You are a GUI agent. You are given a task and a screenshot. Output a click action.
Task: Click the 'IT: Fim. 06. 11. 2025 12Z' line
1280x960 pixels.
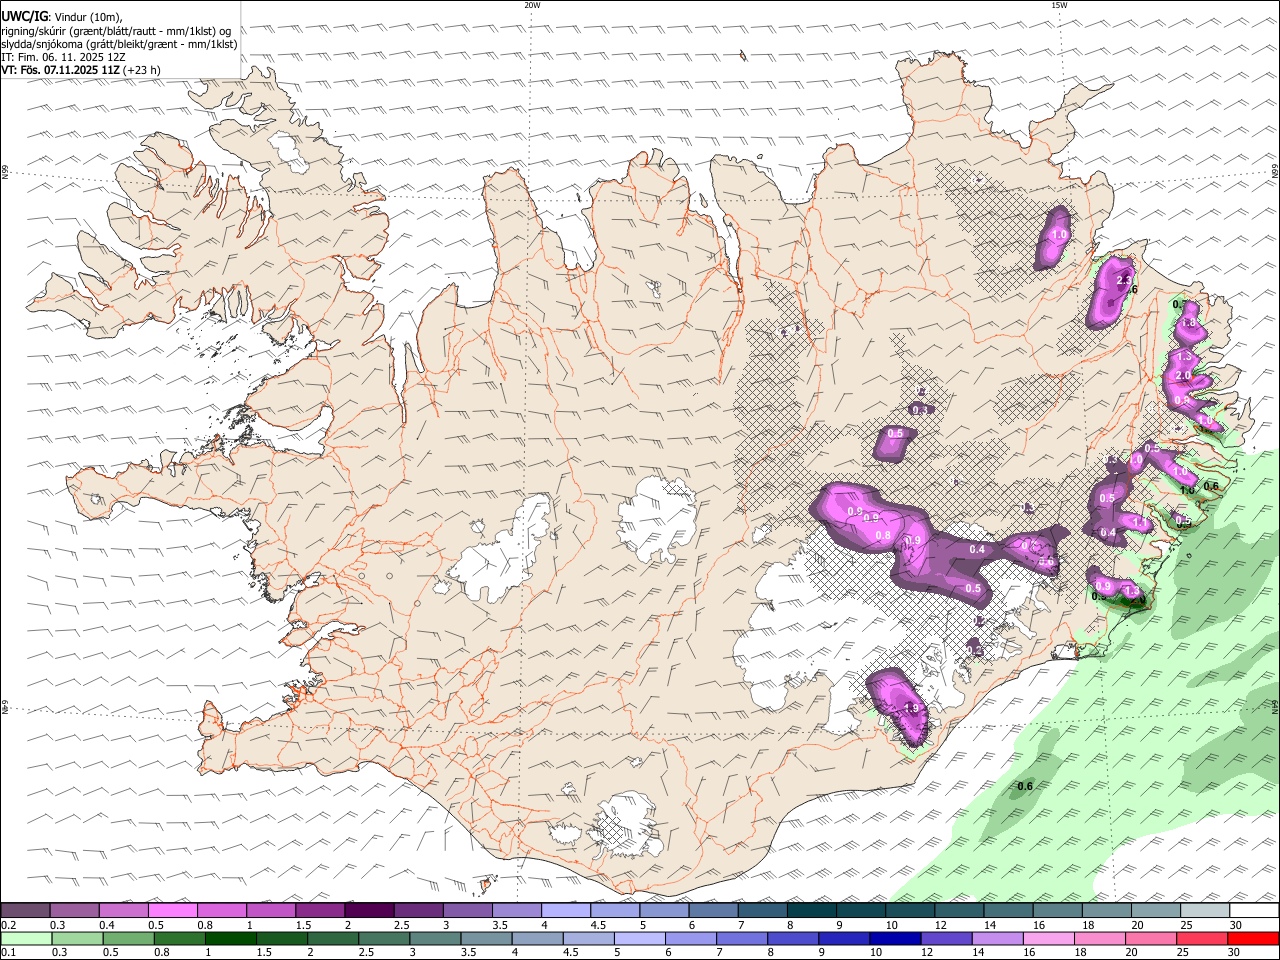point(63,57)
